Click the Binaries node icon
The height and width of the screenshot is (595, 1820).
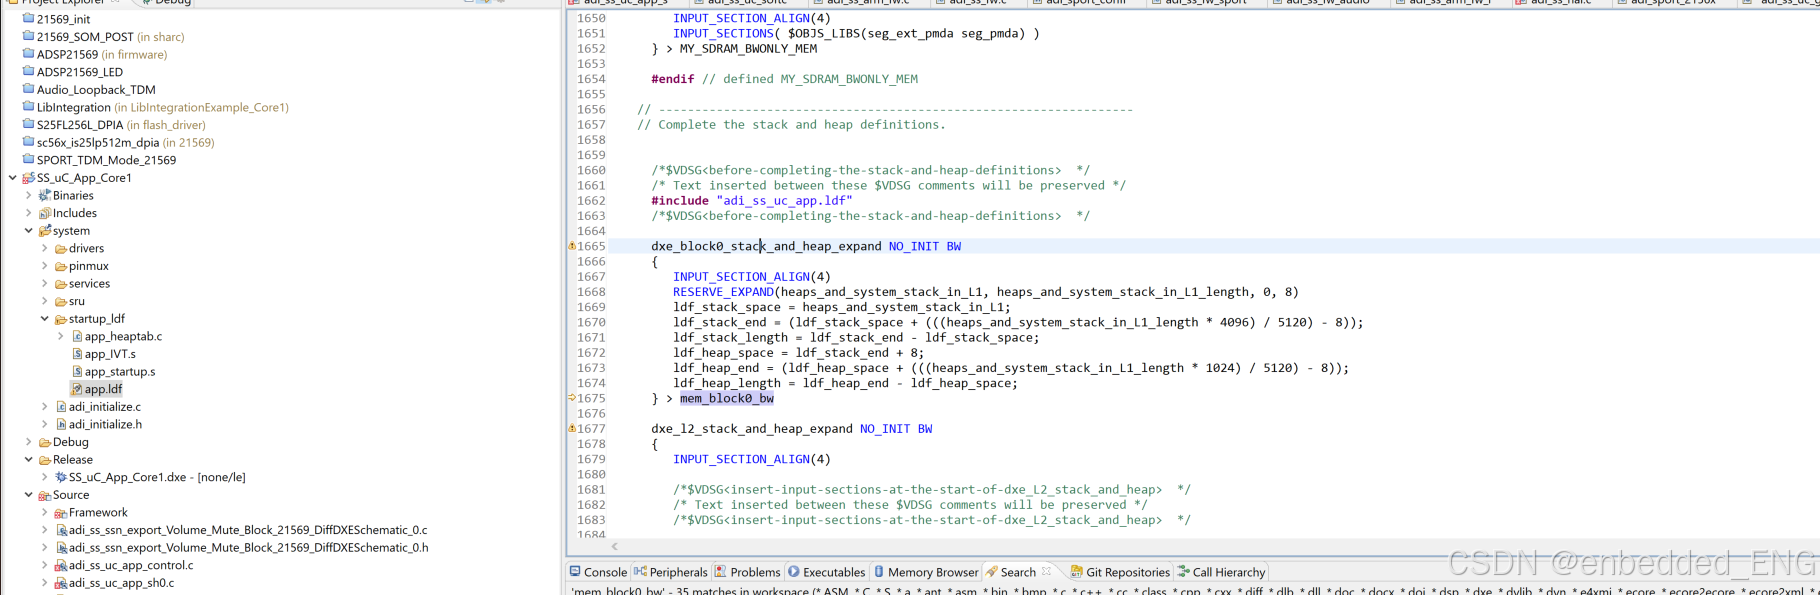coord(44,195)
